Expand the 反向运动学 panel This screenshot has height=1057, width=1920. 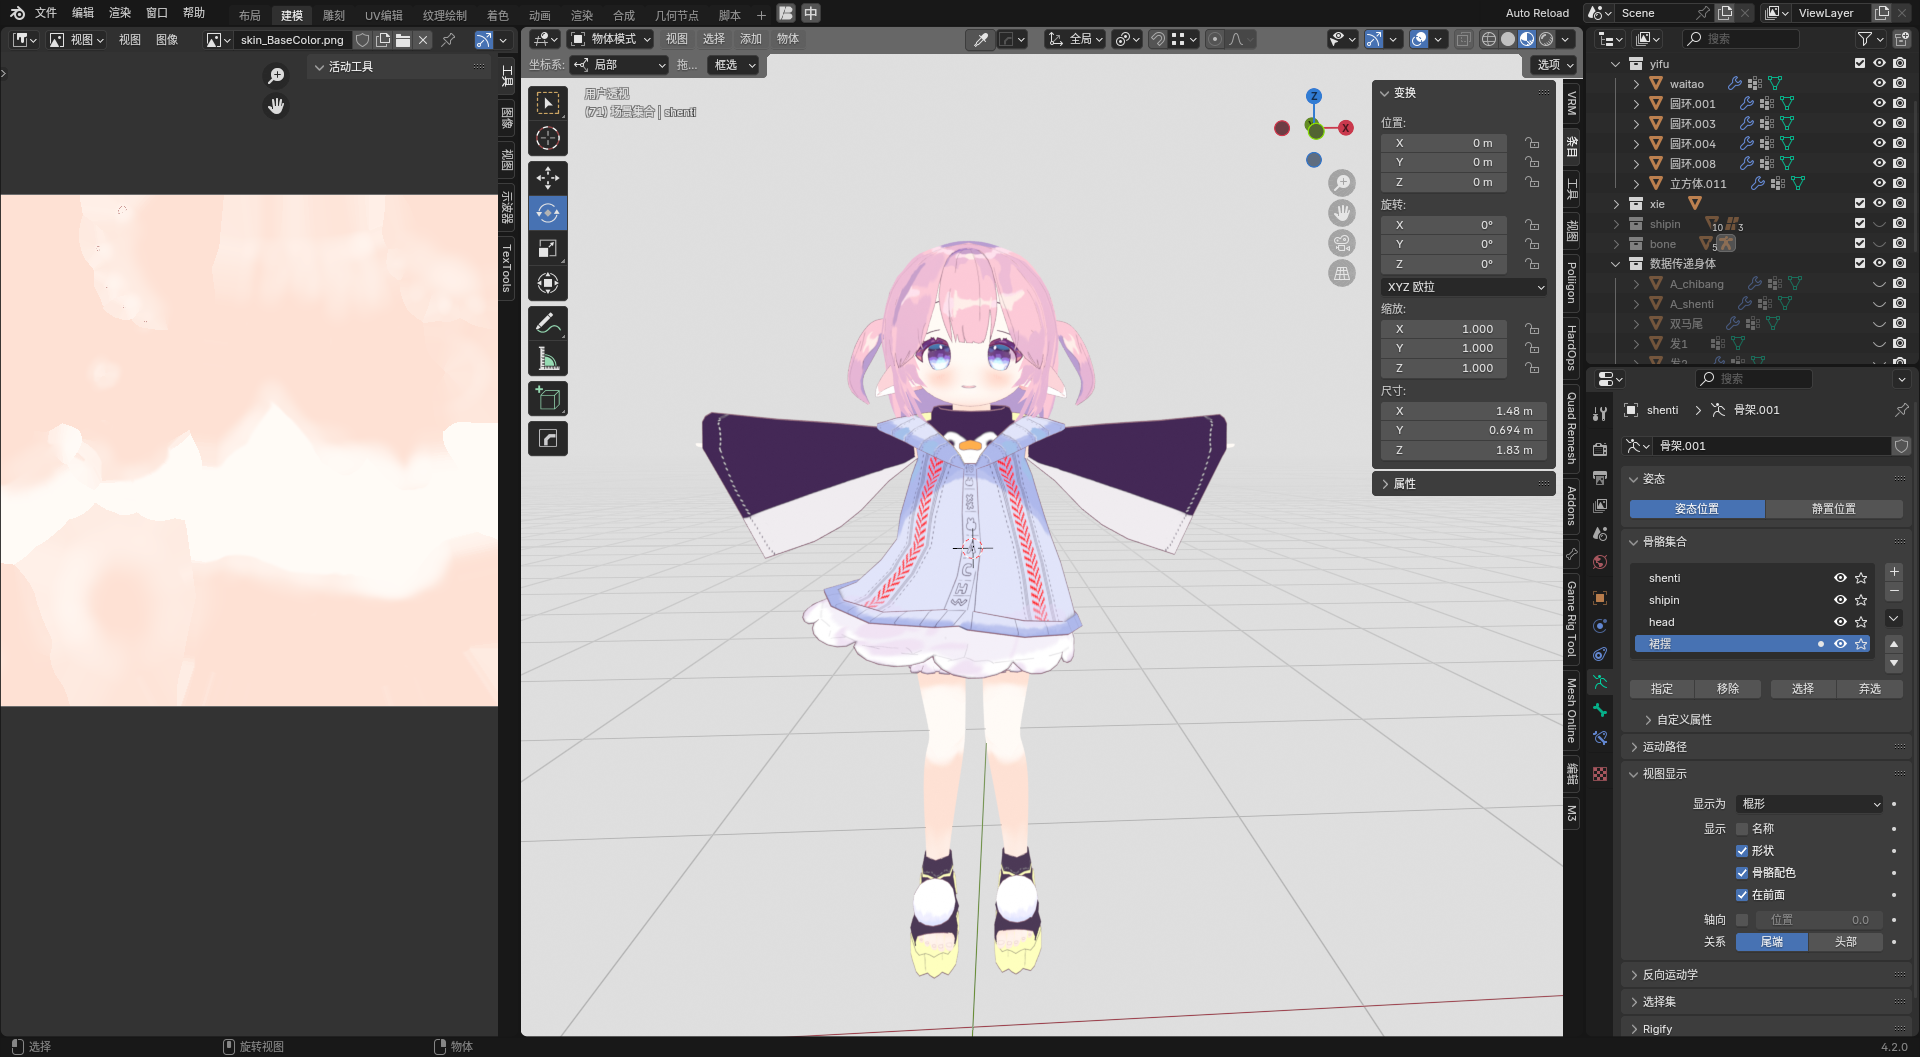tap(1669, 974)
